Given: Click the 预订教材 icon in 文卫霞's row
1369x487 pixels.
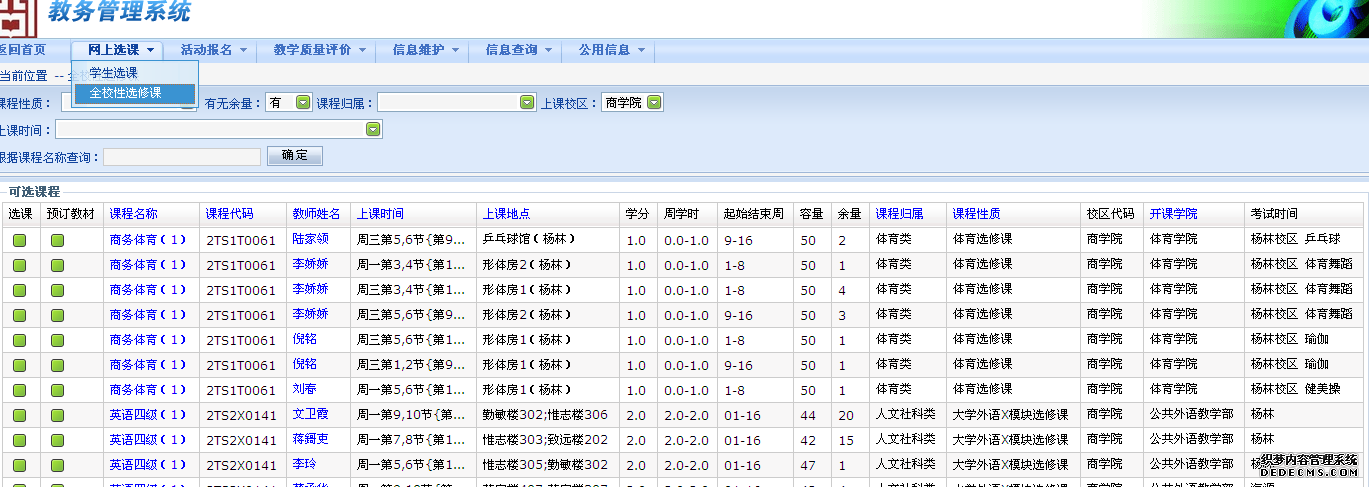Looking at the screenshot, I should tap(58, 415).
